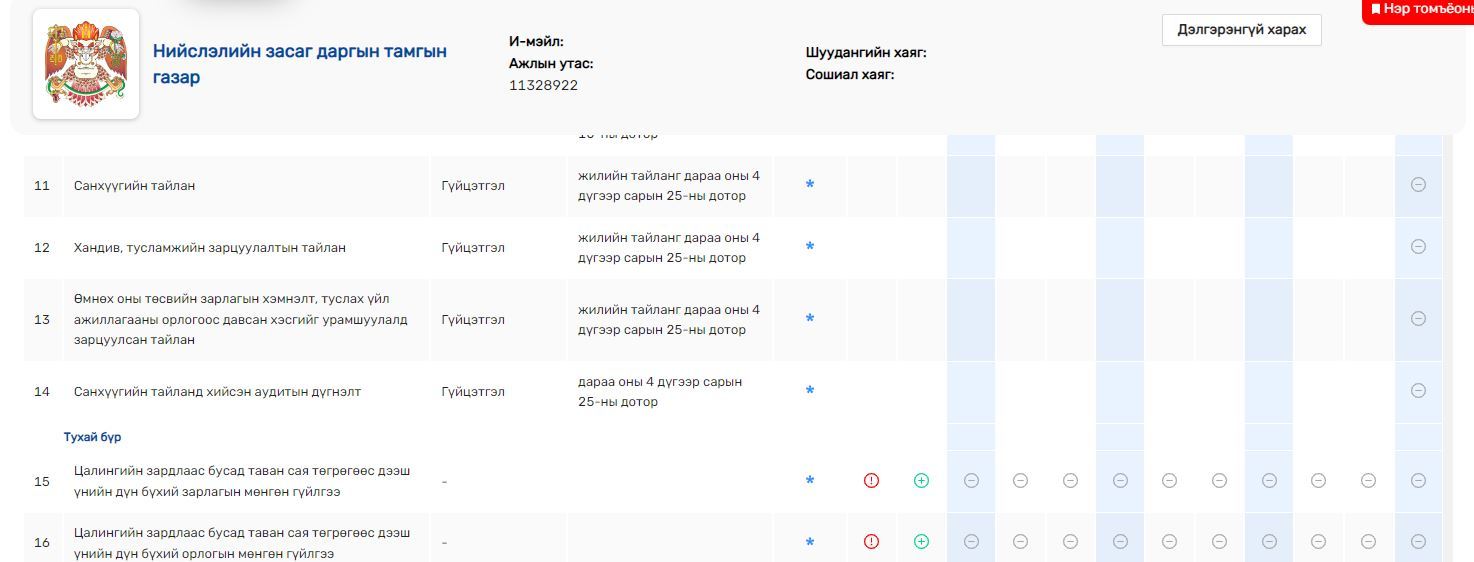The height and width of the screenshot is (562, 1474).
Task: Click the organization emblem thumbnail
Action: click(x=86, y=64)
